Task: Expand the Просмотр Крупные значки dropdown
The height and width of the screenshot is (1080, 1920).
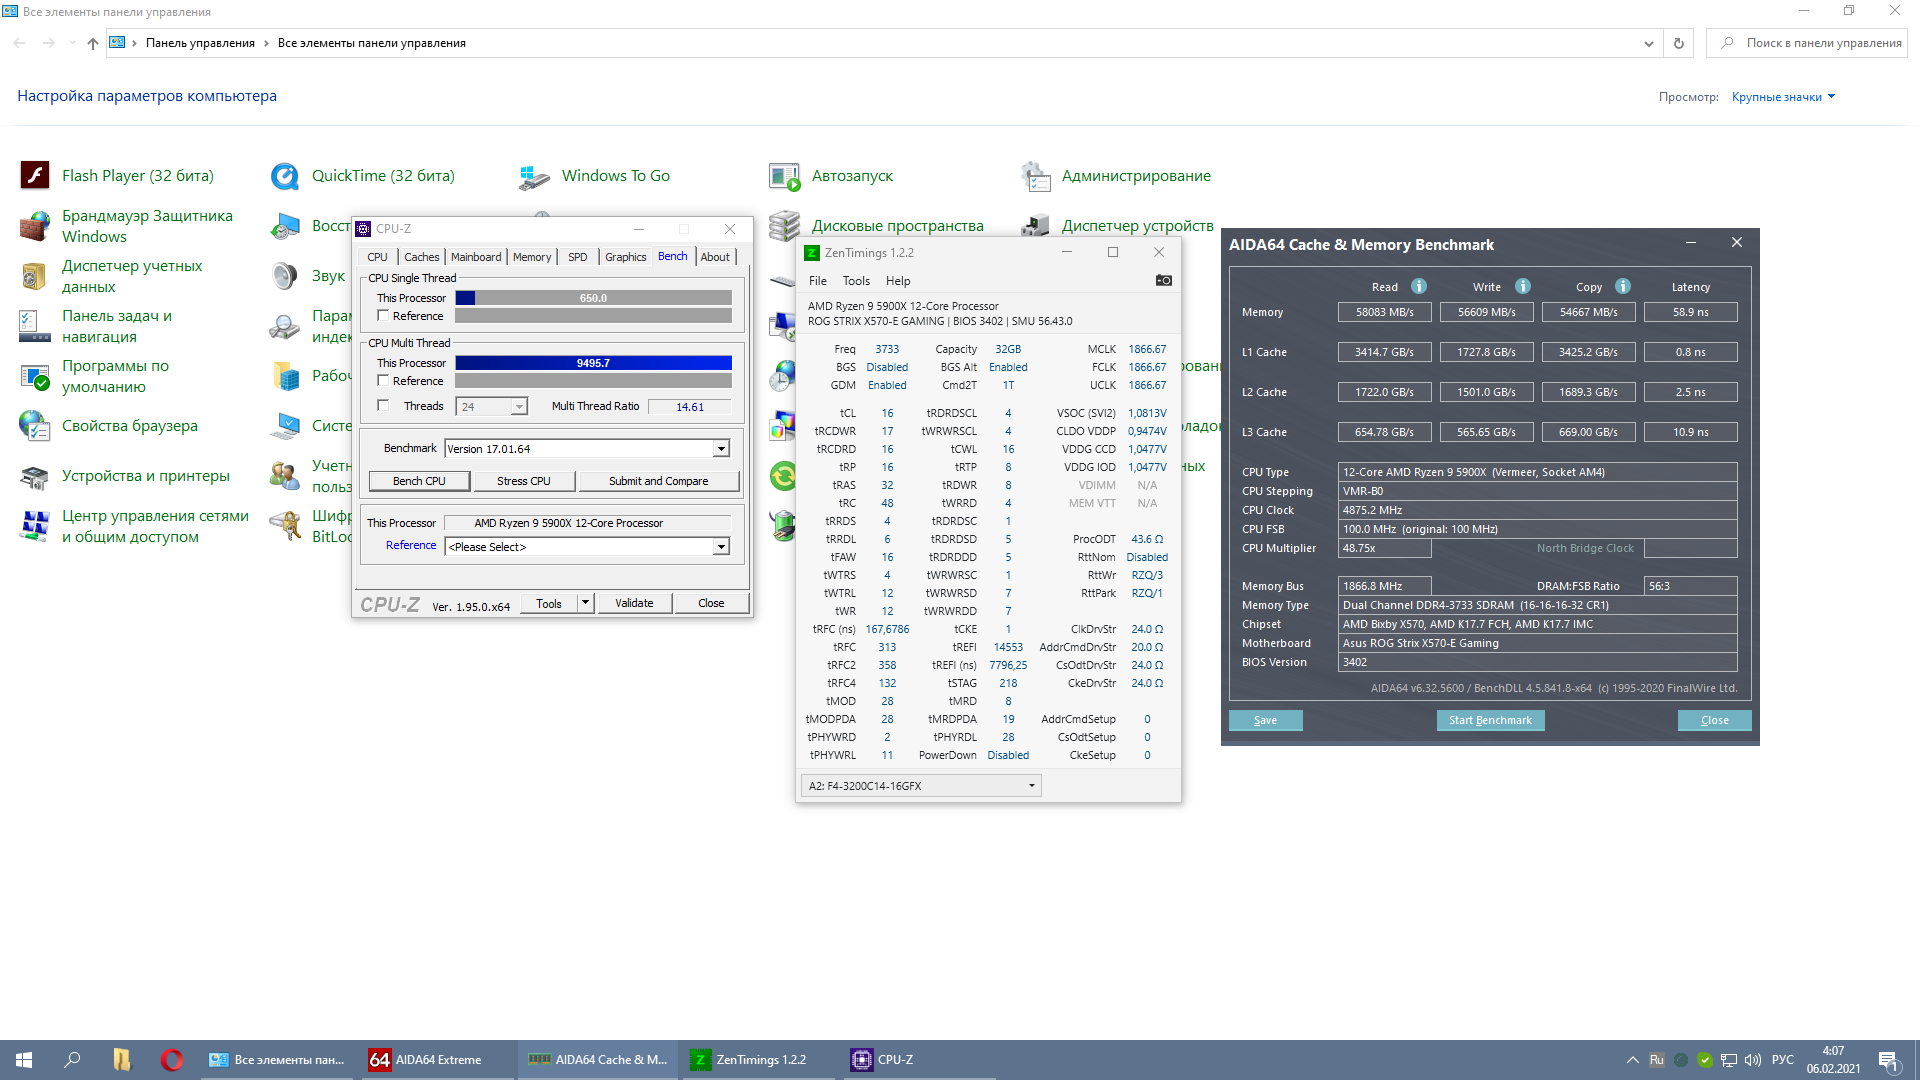Action: (x=1784, y=97)
